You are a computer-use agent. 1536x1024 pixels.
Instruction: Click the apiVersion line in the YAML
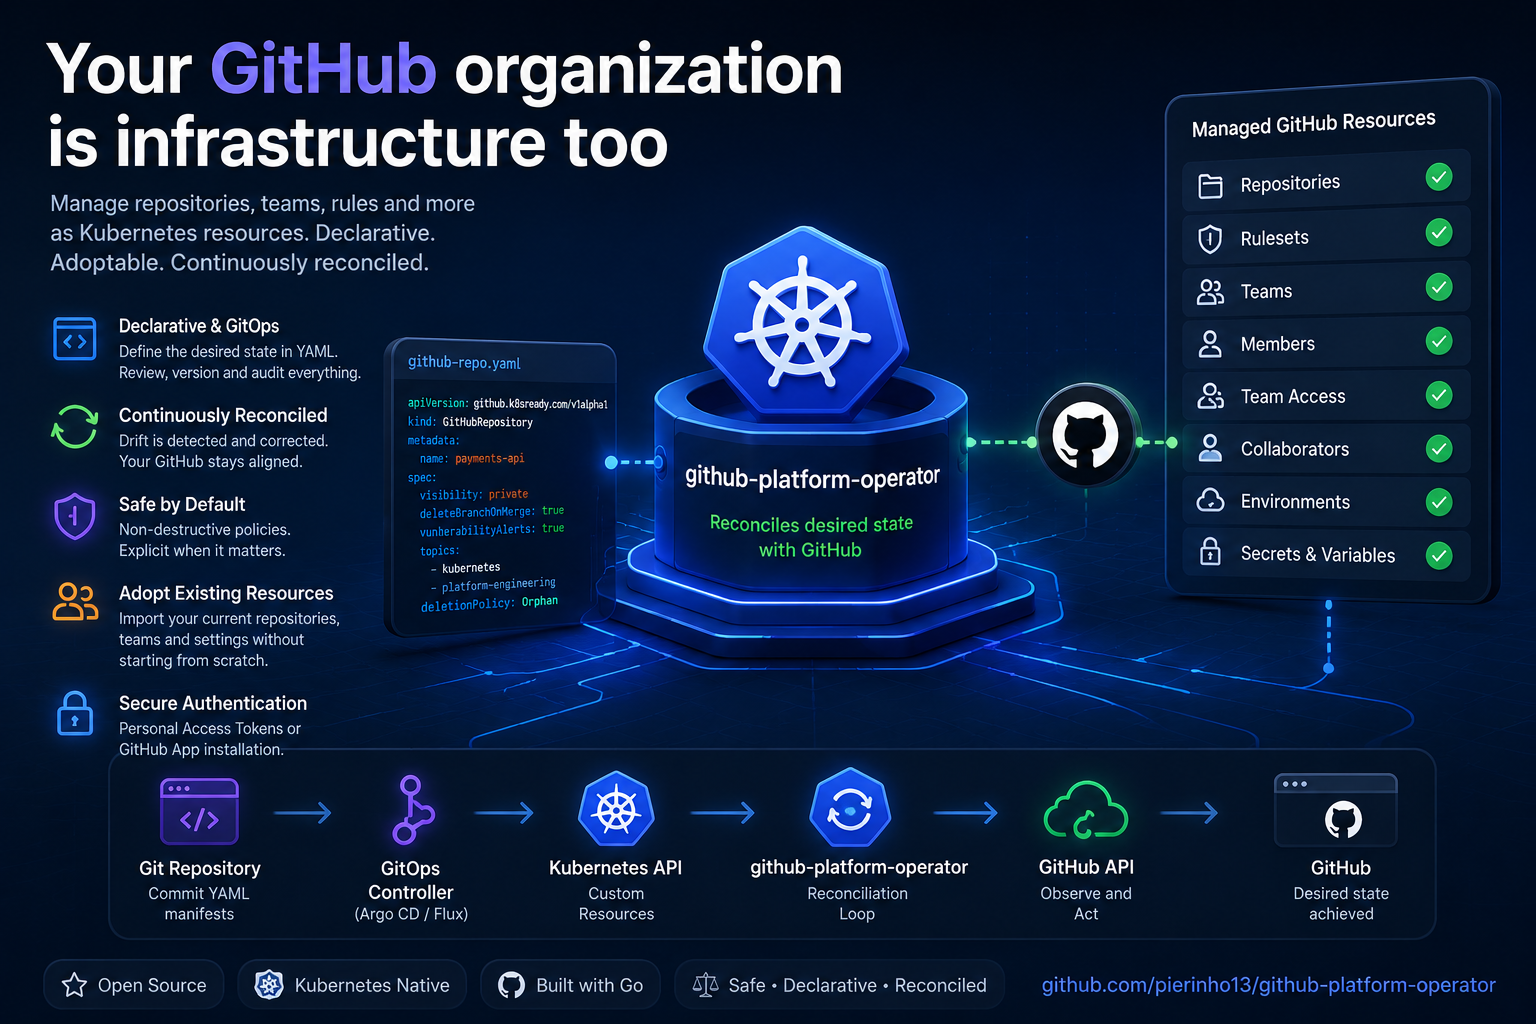click(507, 403)
